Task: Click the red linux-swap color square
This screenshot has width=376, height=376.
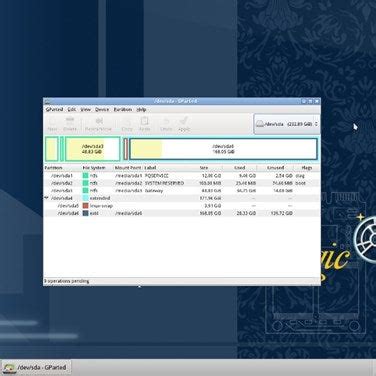Action: [86, 206]
